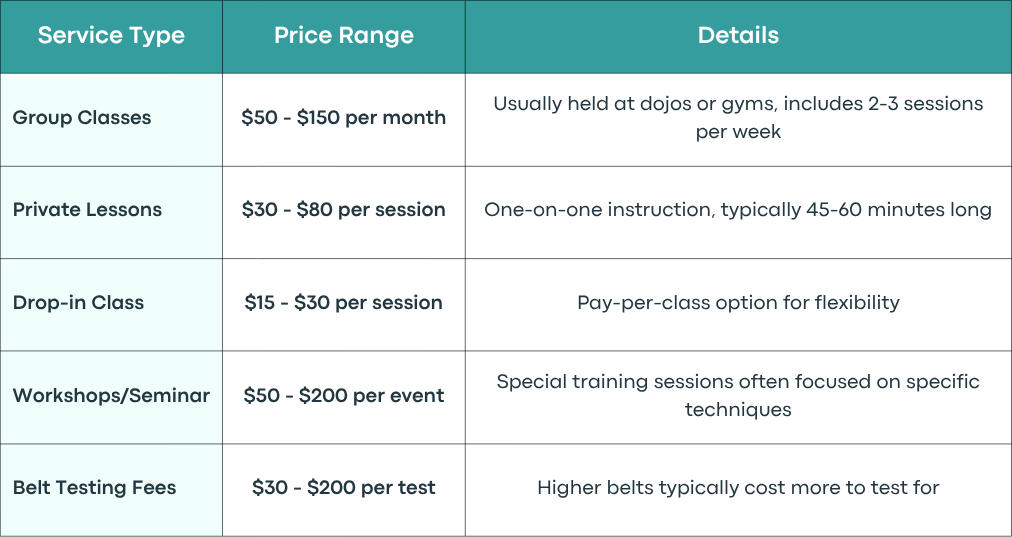Select the Belt Testing Fees row label
This screenshot has height=537, width=1012.
[x=94, y=488]
